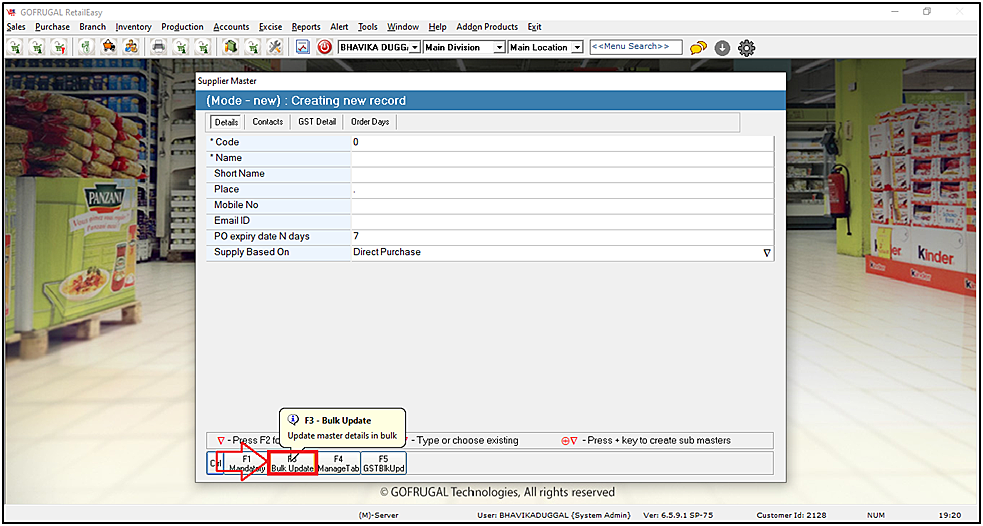This screenshot has width=983, height=526.
Task: Switch to the GST Detail tab
Action: pyautogui.click(x=317, y=122)
